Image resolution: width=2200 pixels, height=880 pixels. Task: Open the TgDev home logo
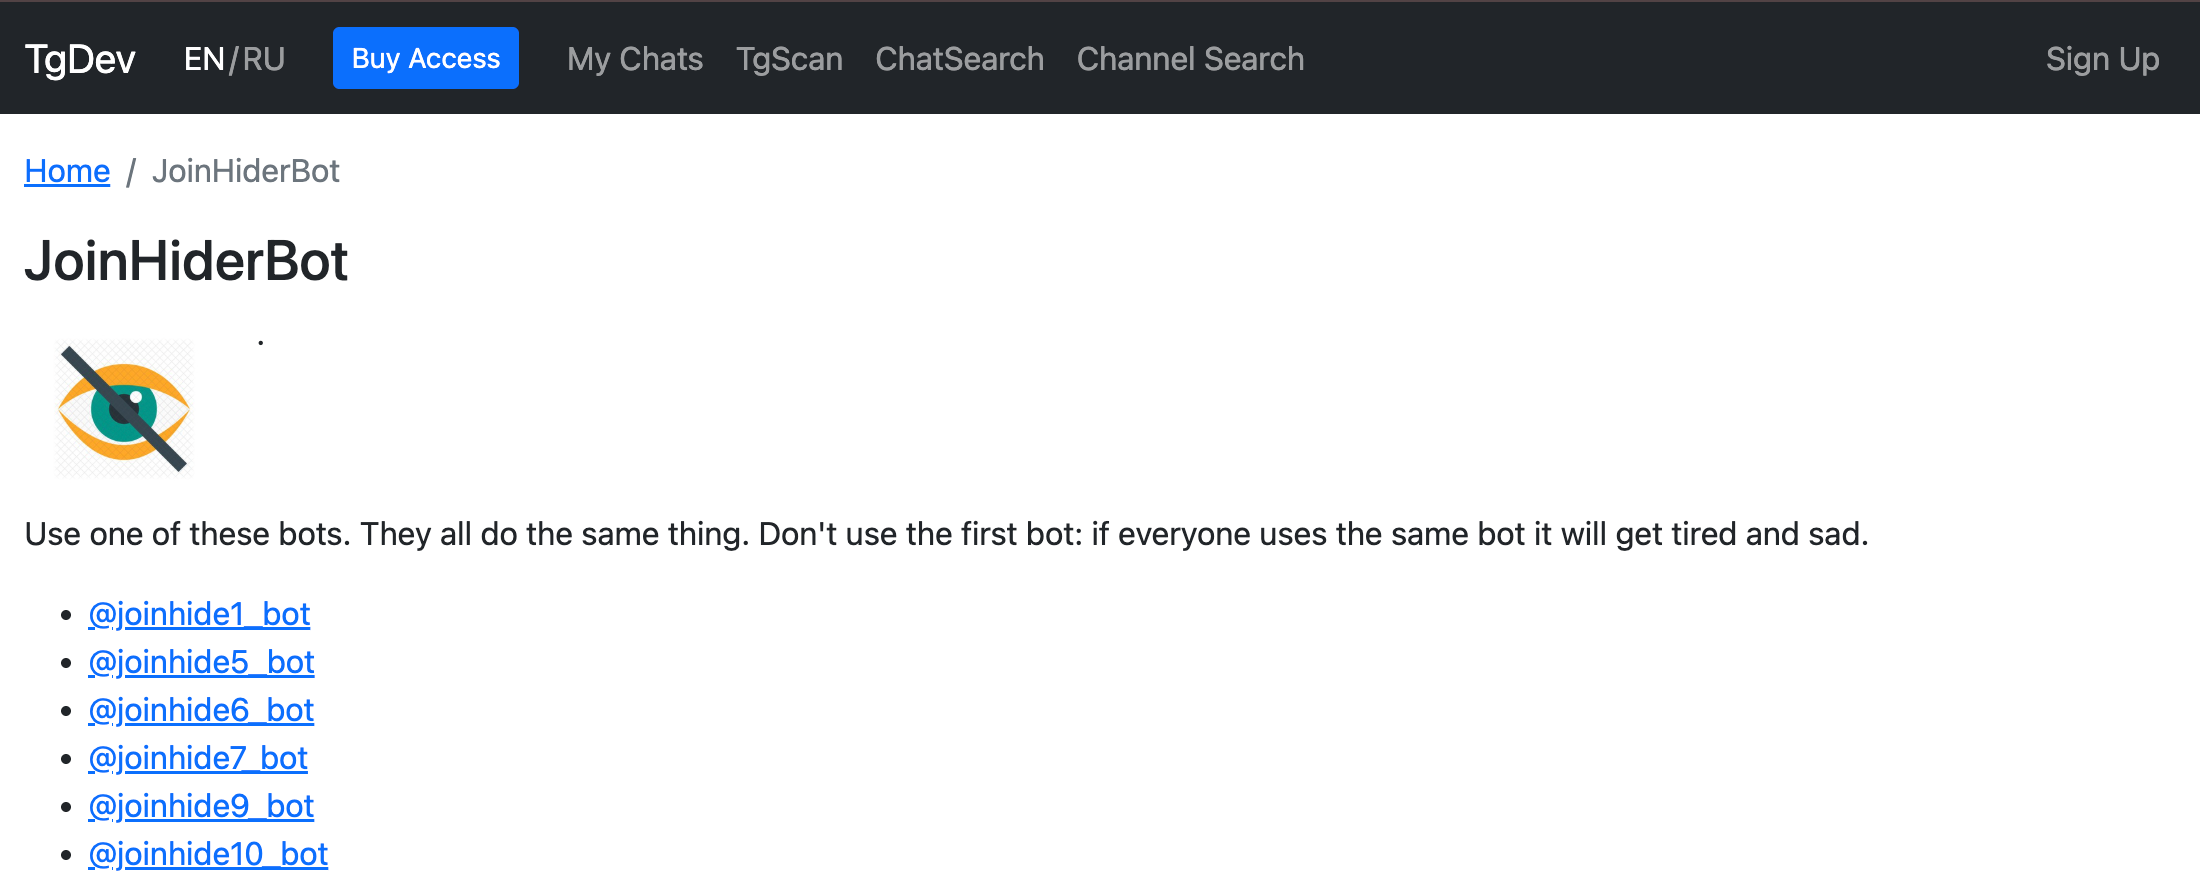[80, 59]
